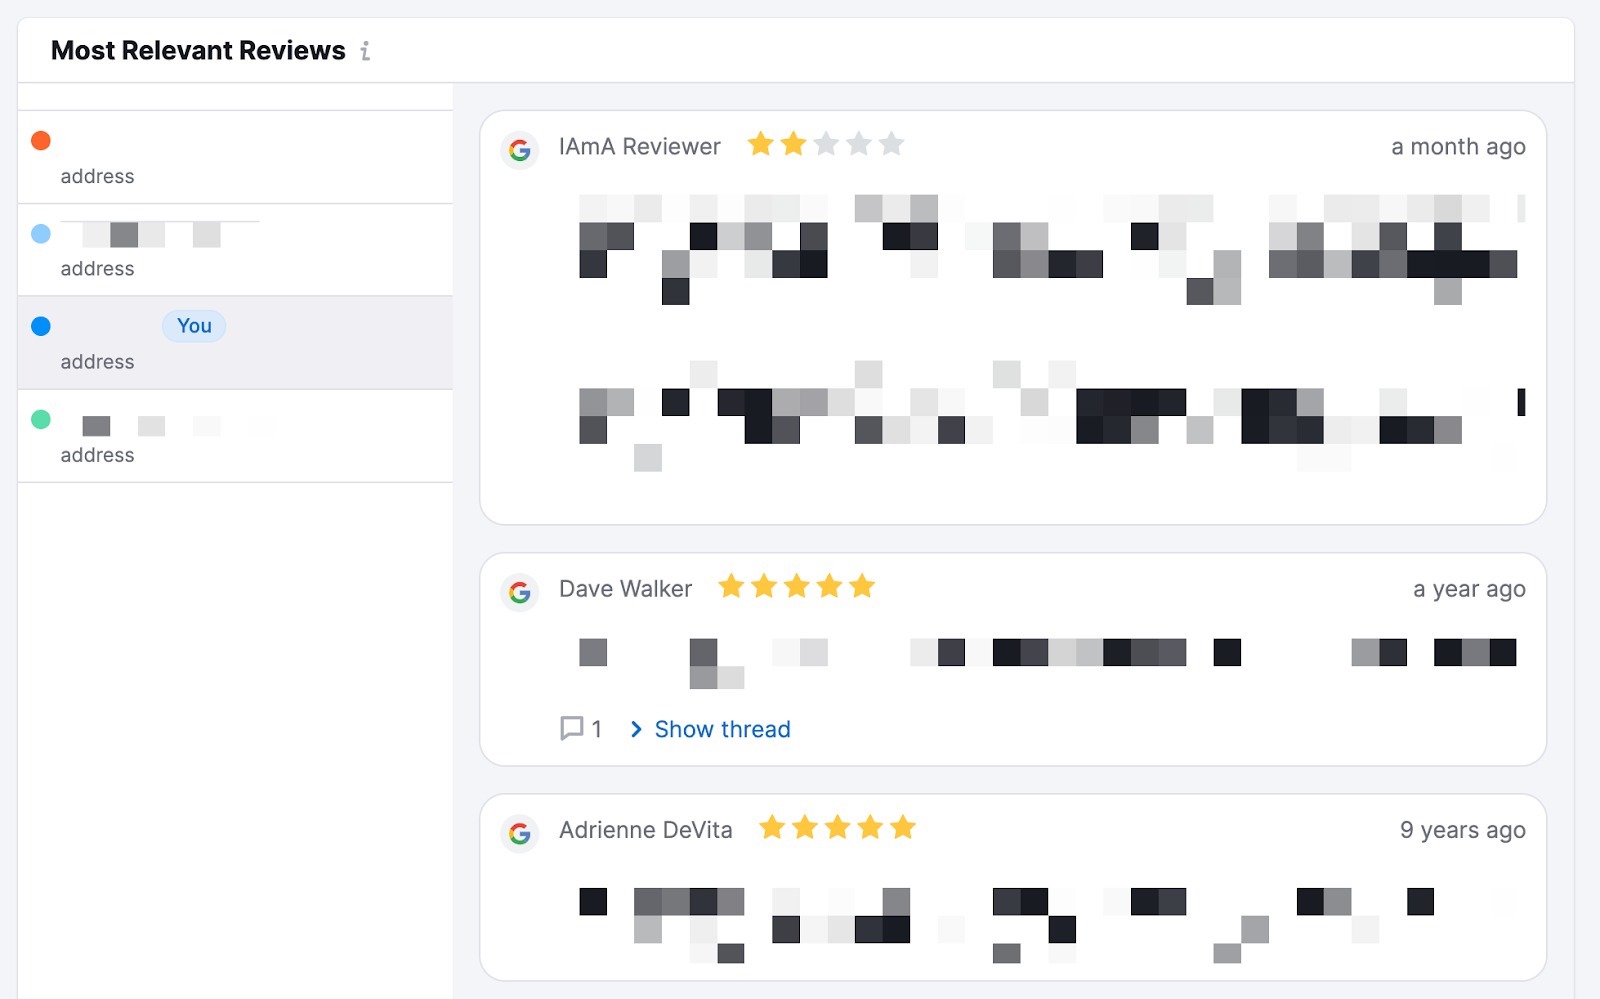Click the info icon beside Most Relevant Reviews

pos(366,51)
